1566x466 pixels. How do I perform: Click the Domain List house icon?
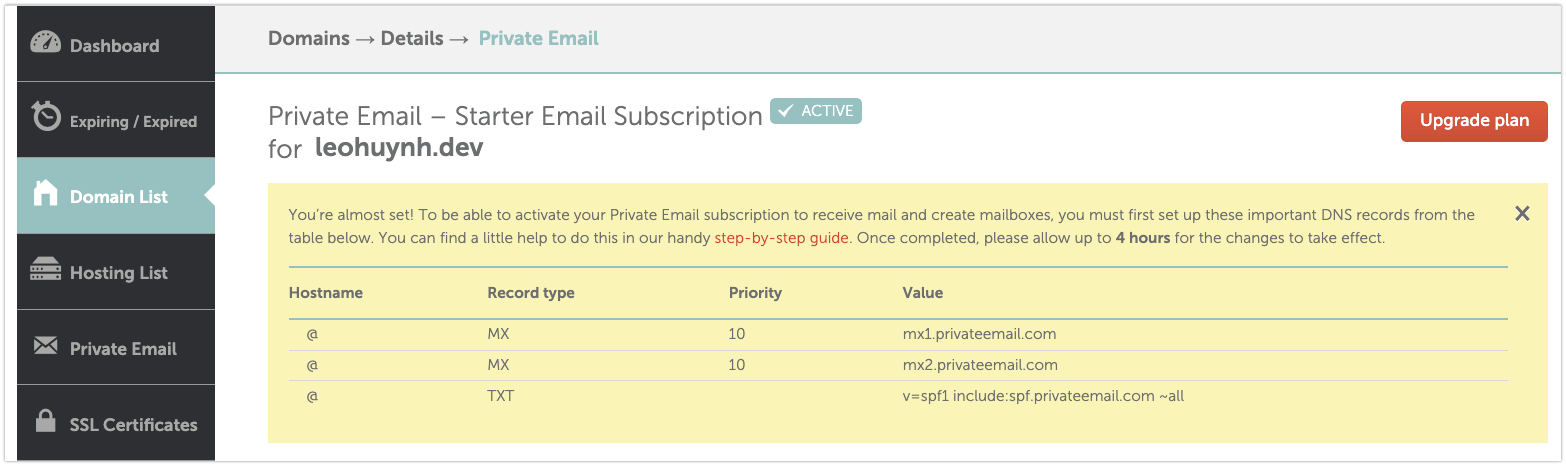coord(46,195)
